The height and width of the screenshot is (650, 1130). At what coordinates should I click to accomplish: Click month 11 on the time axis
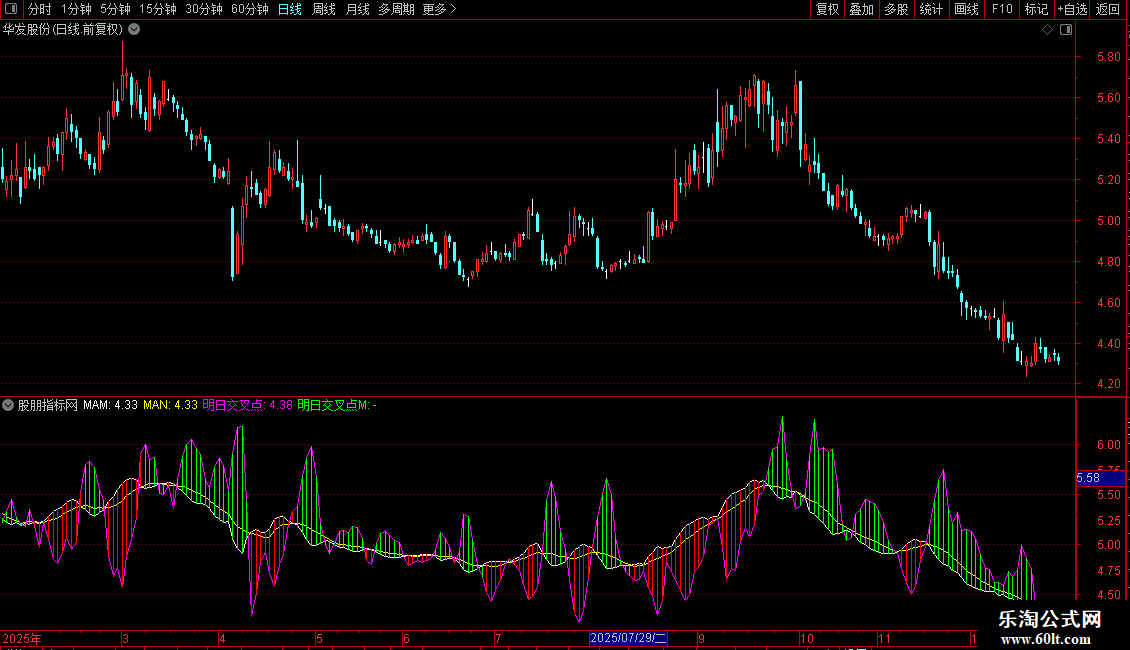(884, 638)
